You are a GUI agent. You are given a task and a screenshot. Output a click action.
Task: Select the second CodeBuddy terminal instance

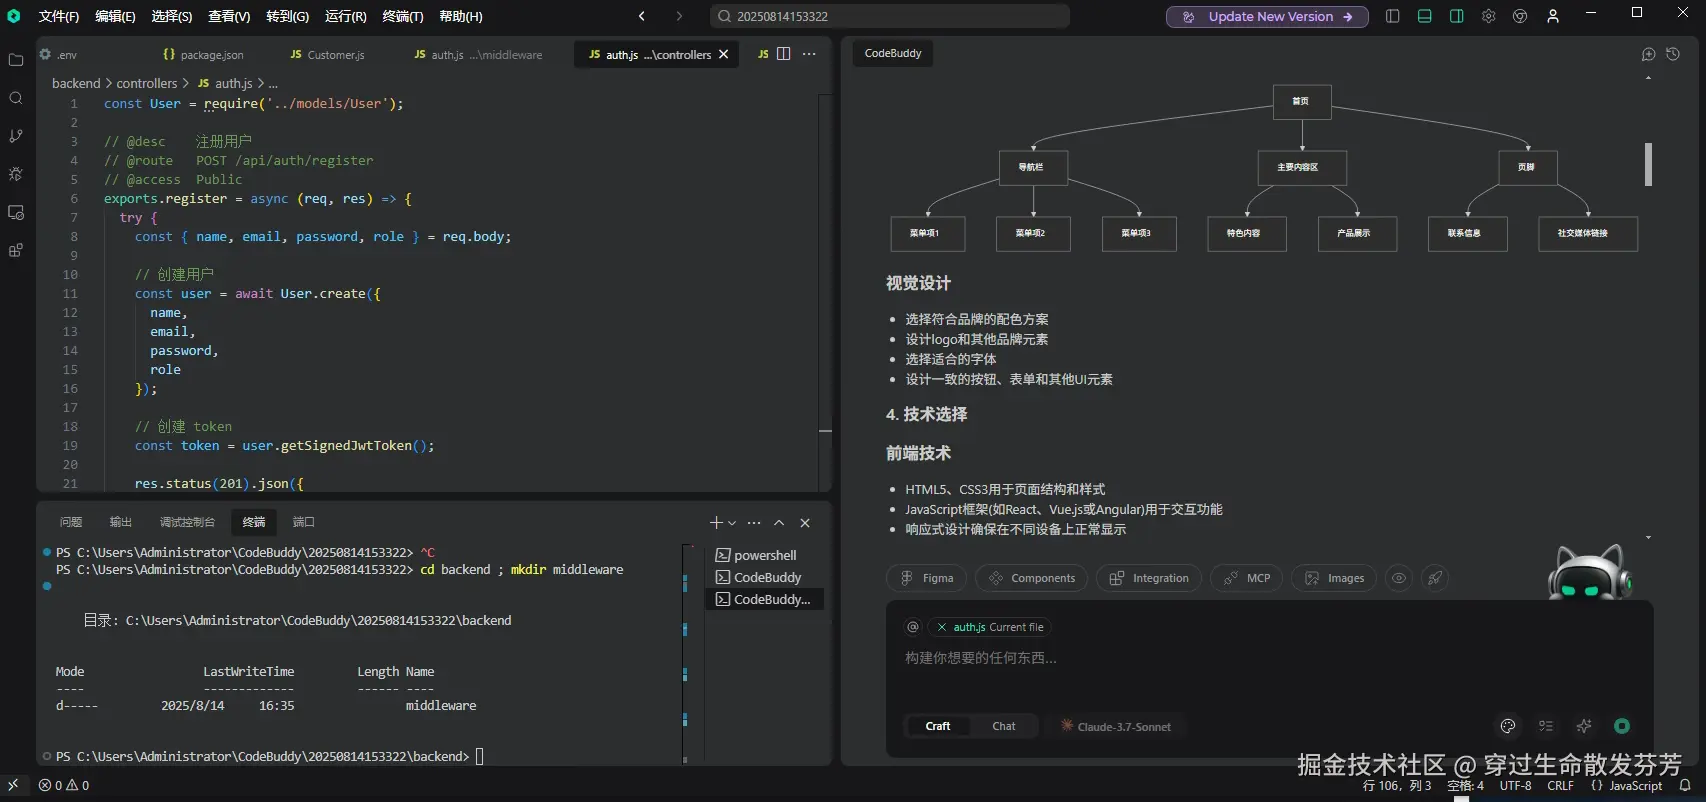pos(765,599)
